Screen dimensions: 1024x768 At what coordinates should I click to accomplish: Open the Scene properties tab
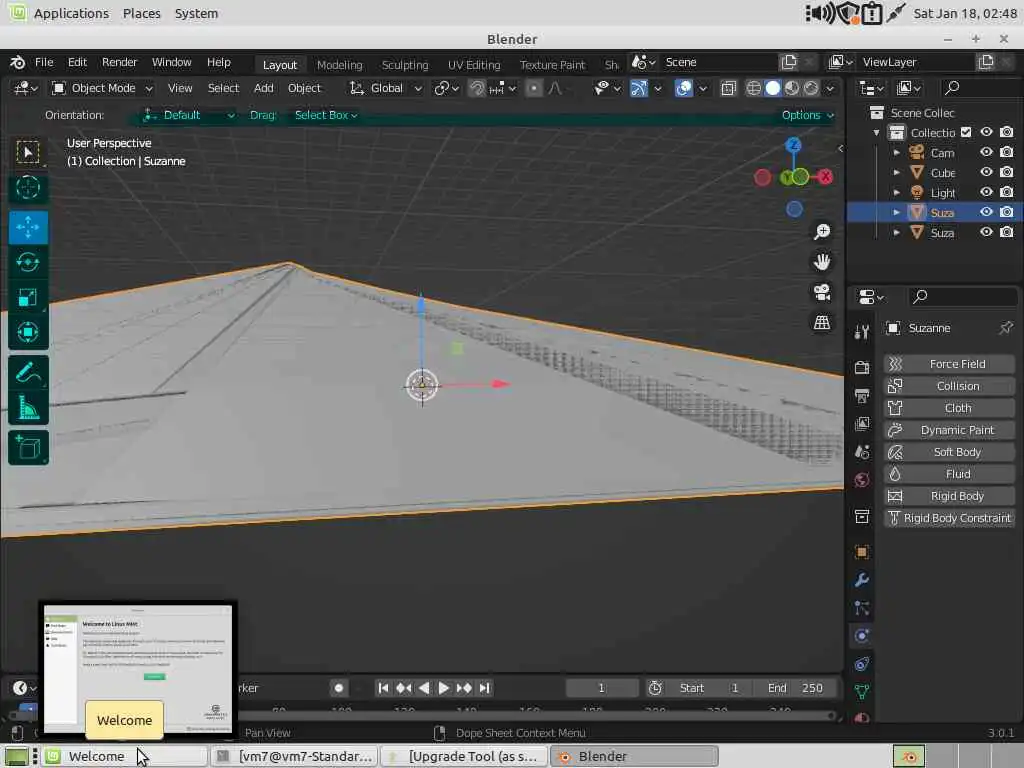[861, 452]
